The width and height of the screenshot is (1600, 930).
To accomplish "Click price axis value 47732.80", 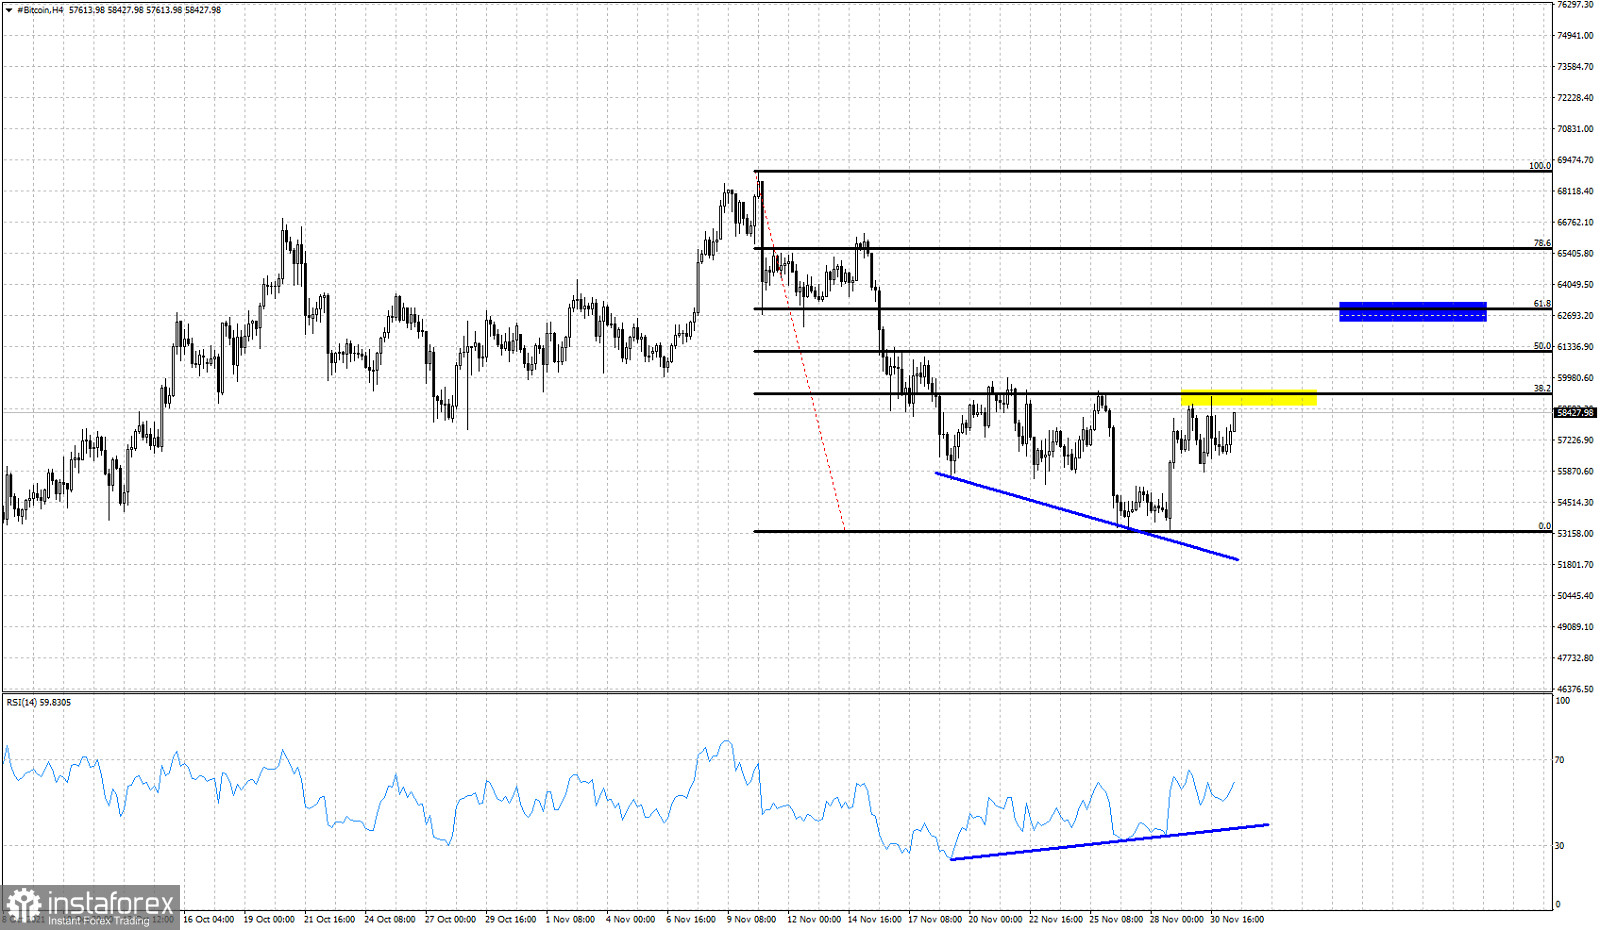I will [1575, 658].
